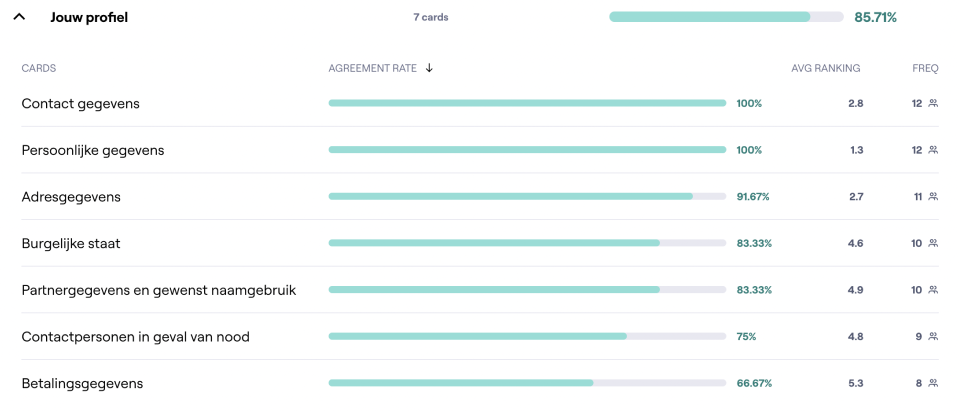The image size is (959, 411).
Task: Click participants icon in Adresgegevens row
Action: pyautogui.click(x=933, y=197)
